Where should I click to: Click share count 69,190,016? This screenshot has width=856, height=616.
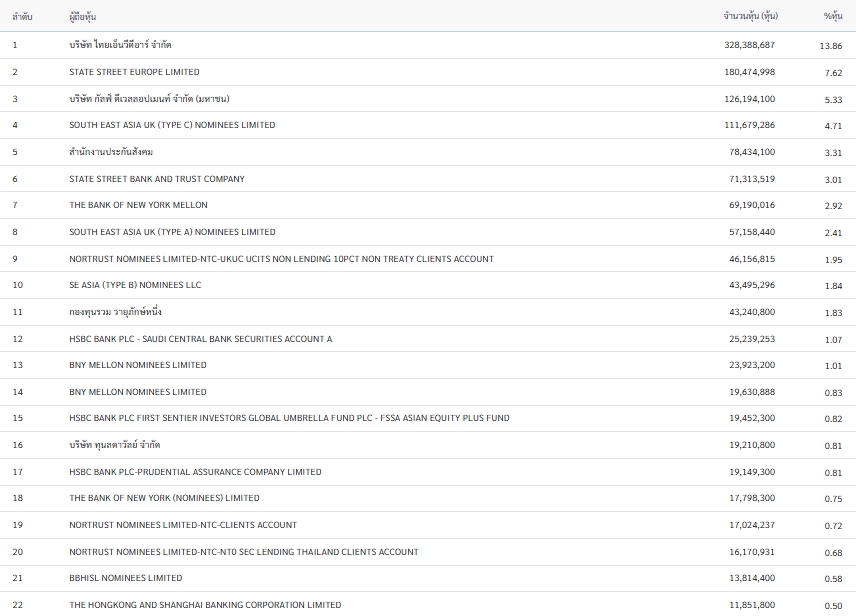(752, 205)
